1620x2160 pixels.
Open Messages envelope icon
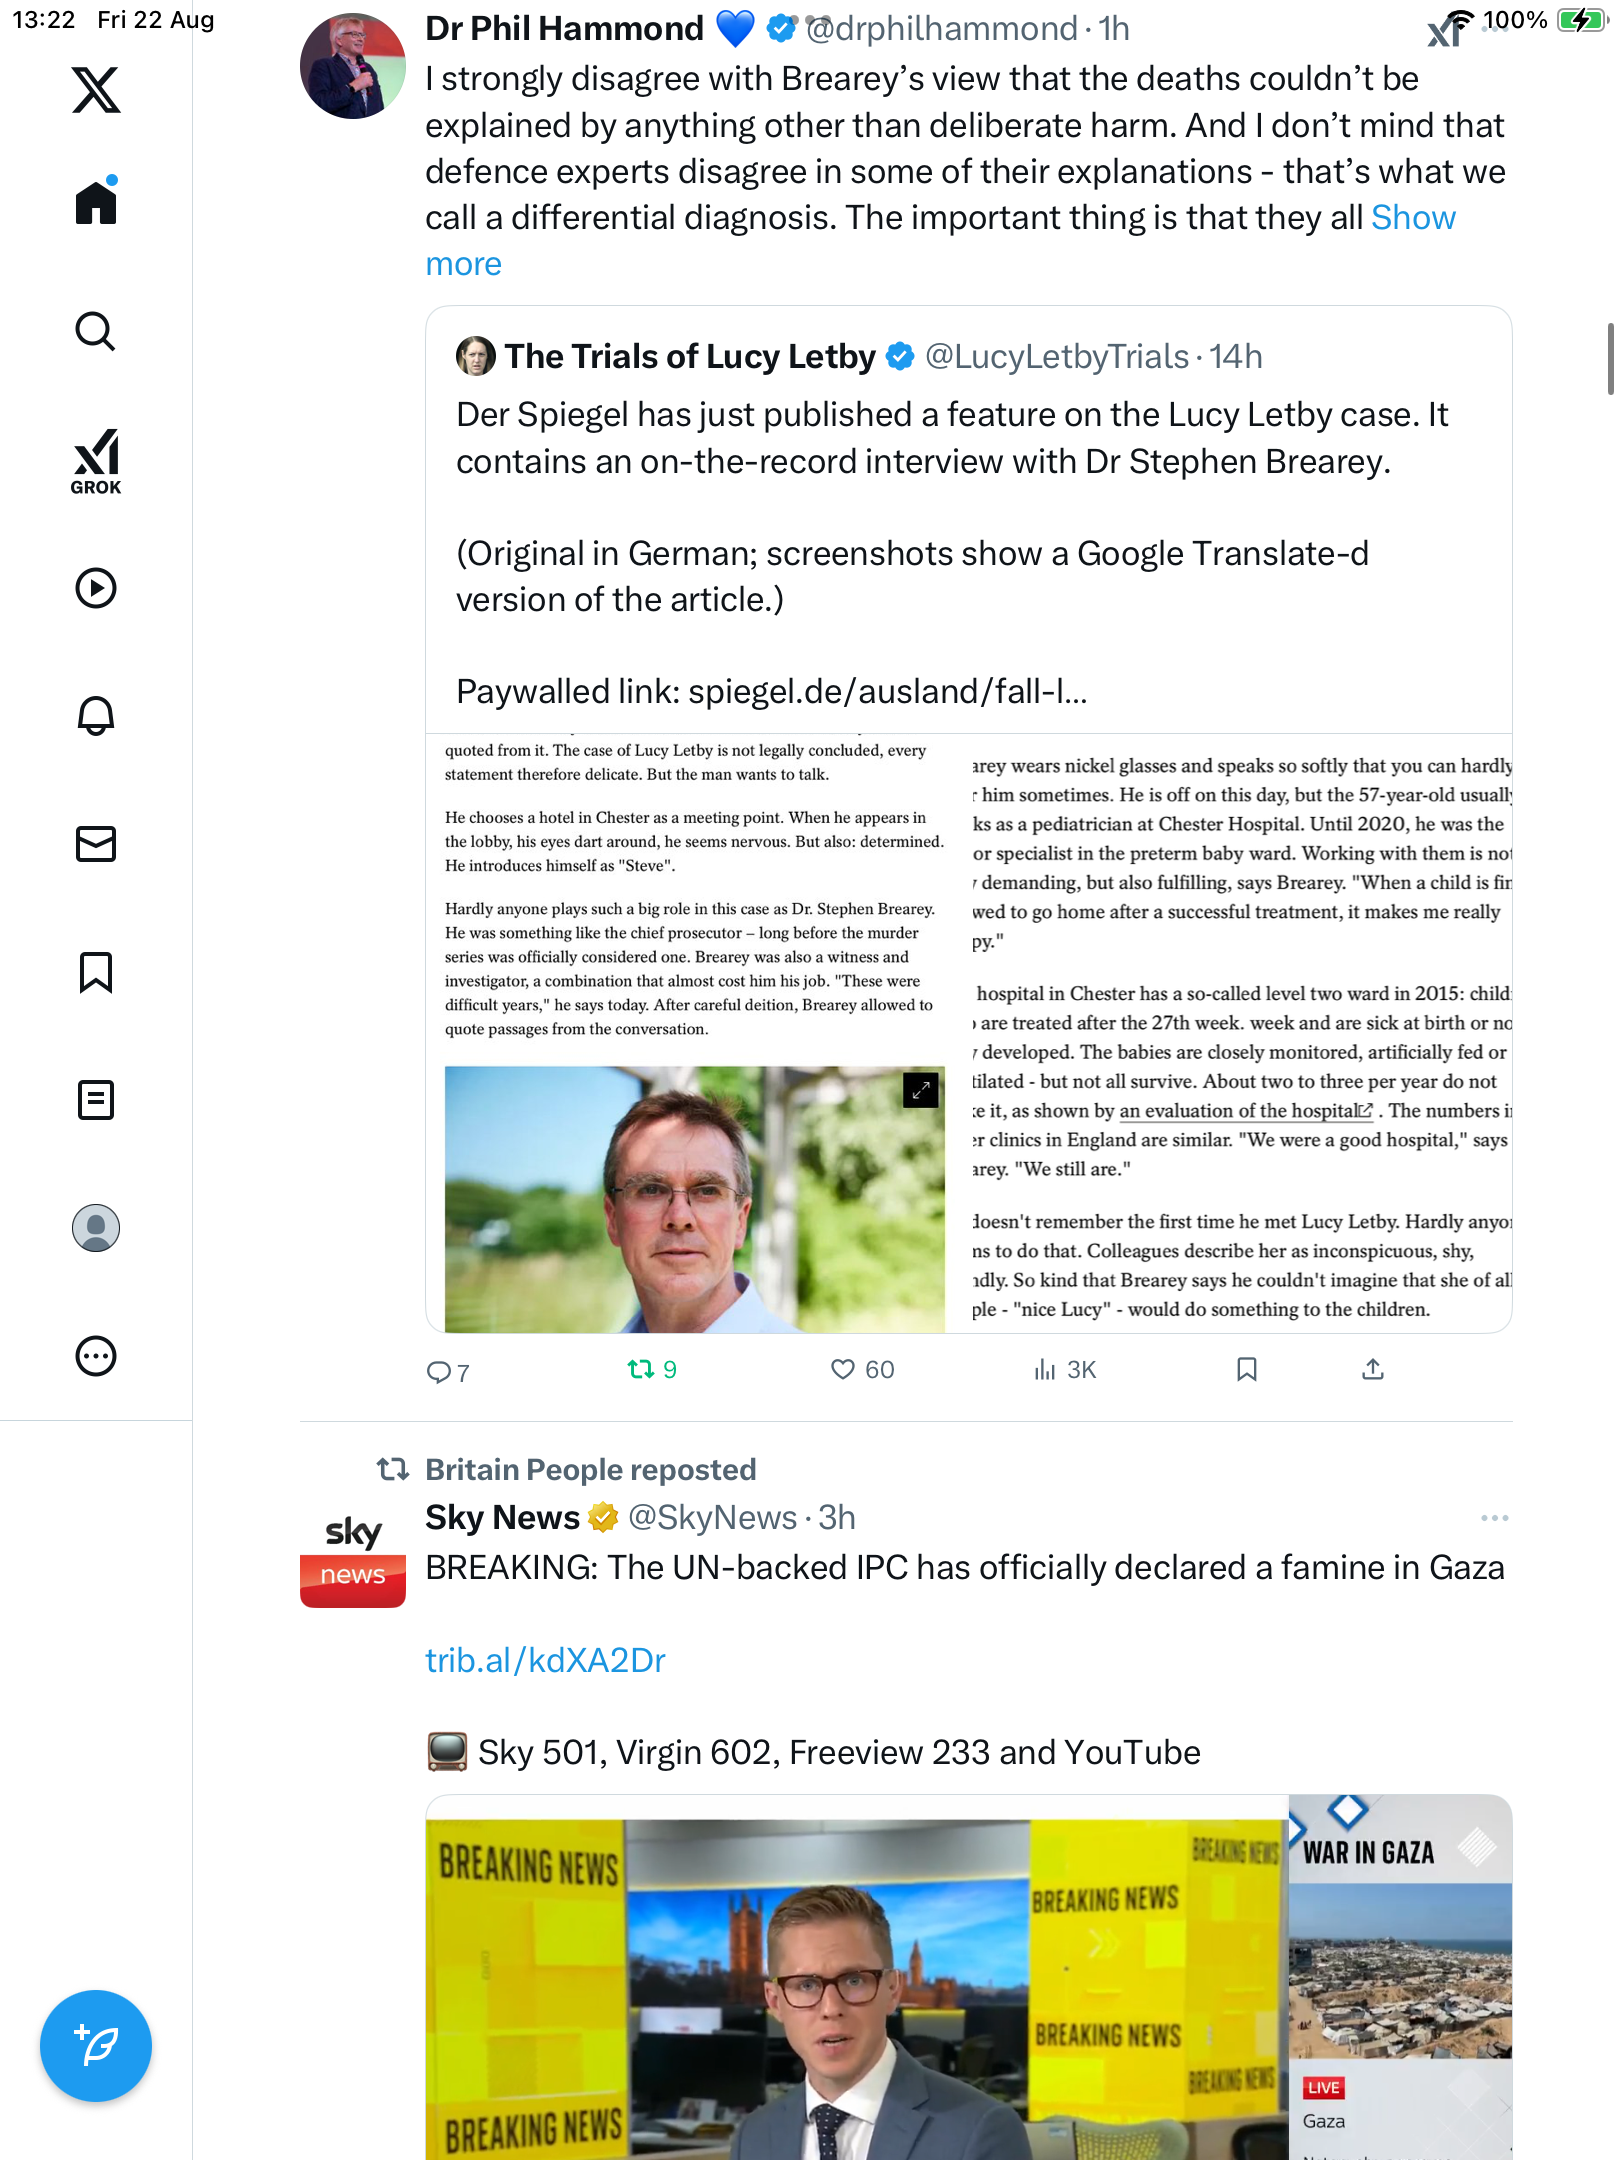point(96,844)
